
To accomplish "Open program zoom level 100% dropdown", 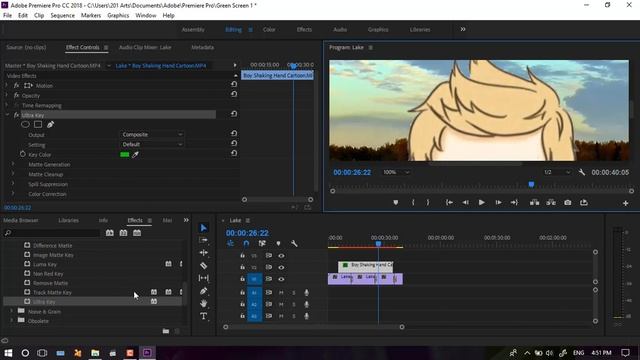I will tap(396, 172).
